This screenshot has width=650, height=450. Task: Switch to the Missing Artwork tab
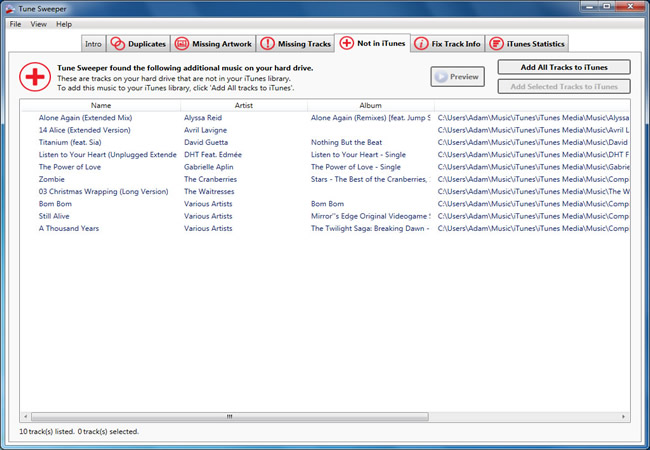[213, 44]
